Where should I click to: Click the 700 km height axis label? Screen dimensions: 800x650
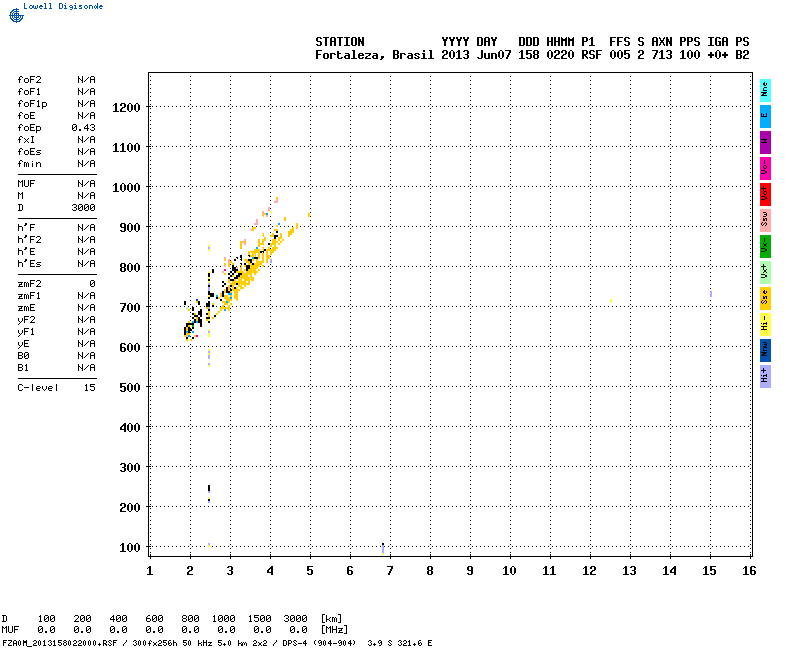pyautogui.click(x=130, y=308)
